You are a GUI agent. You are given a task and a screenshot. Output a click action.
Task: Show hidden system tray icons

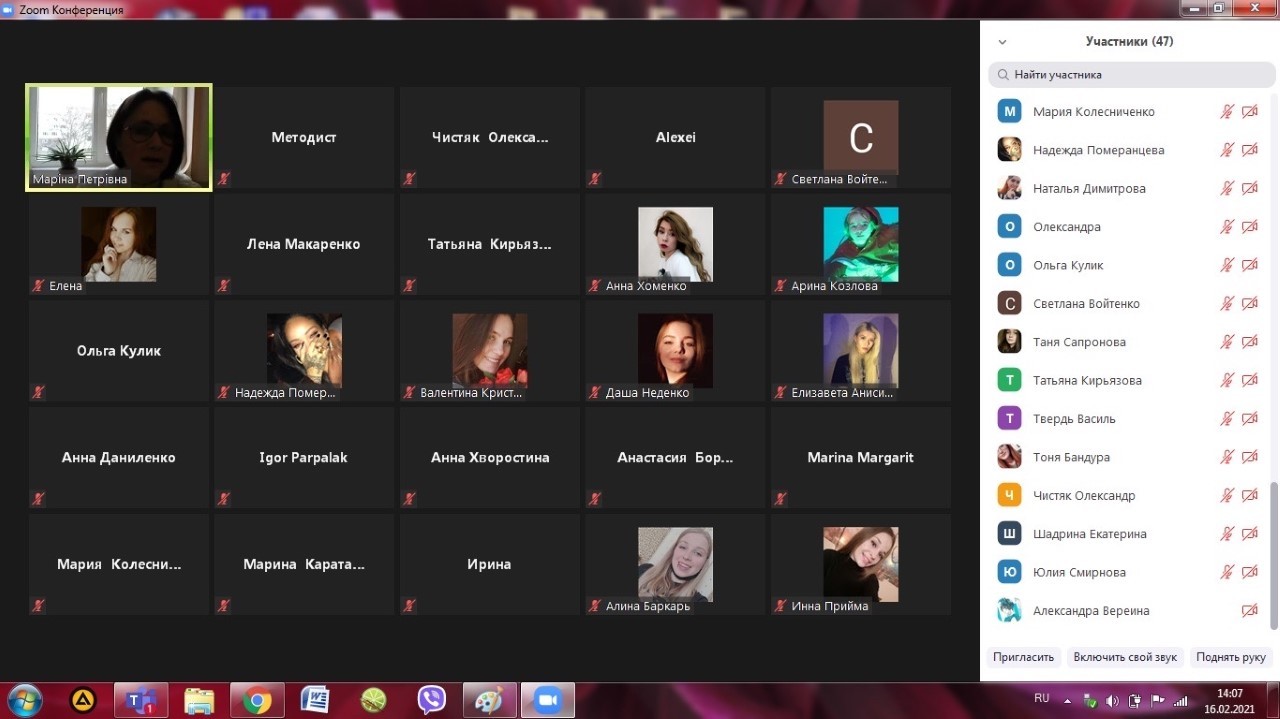click(x=1067, y=700)
